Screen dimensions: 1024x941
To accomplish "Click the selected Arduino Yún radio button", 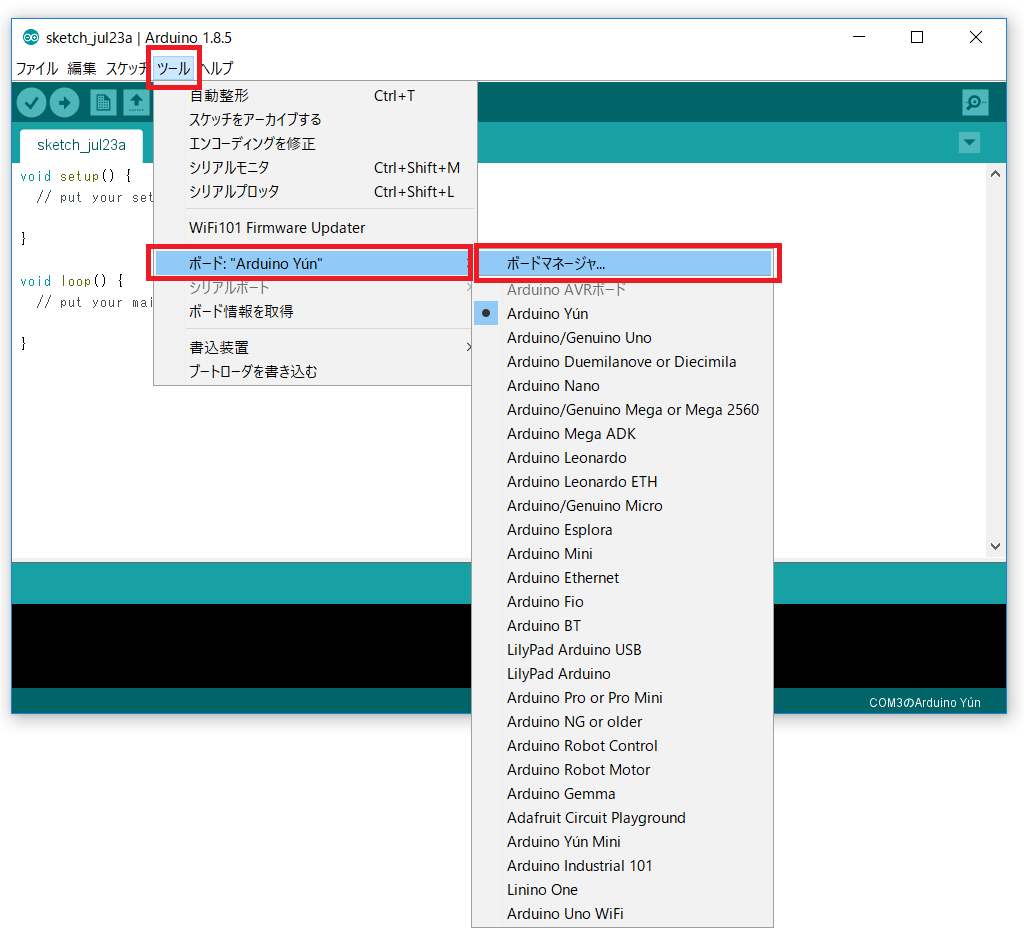I will click(485, 313).
